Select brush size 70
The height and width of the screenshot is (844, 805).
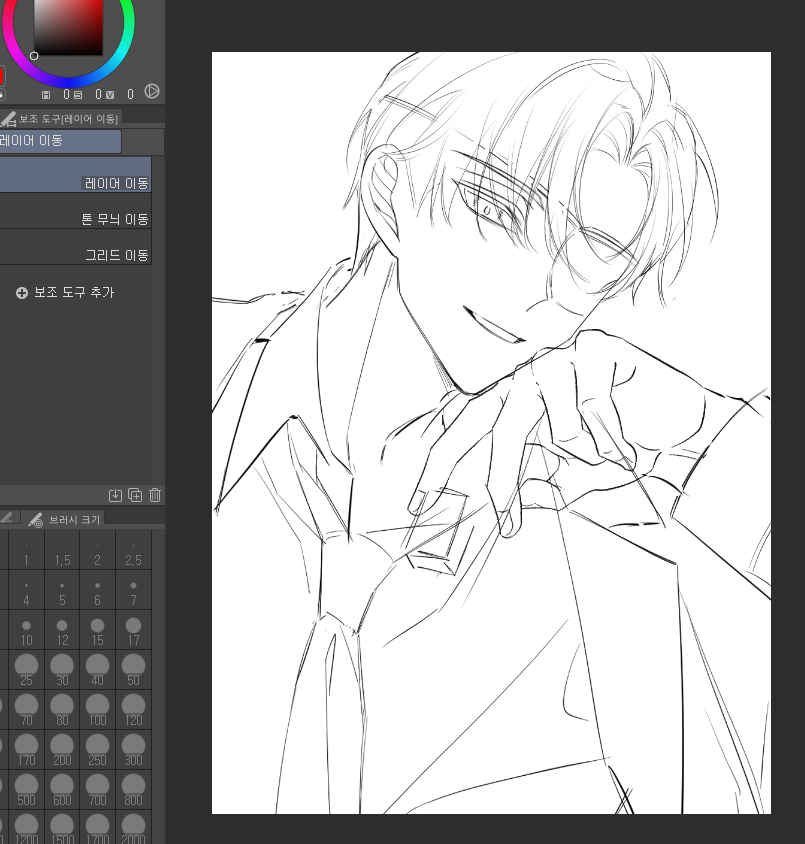point(26,710)
